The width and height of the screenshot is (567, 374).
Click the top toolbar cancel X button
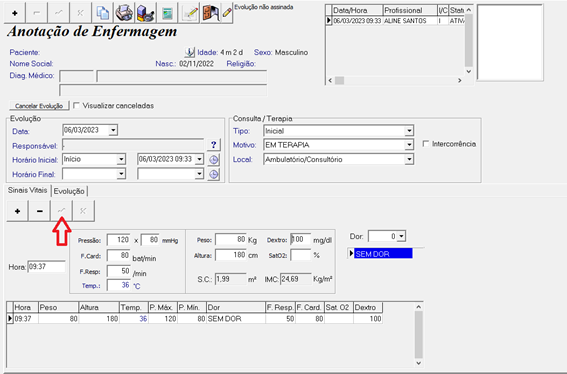tap(80, 13)
